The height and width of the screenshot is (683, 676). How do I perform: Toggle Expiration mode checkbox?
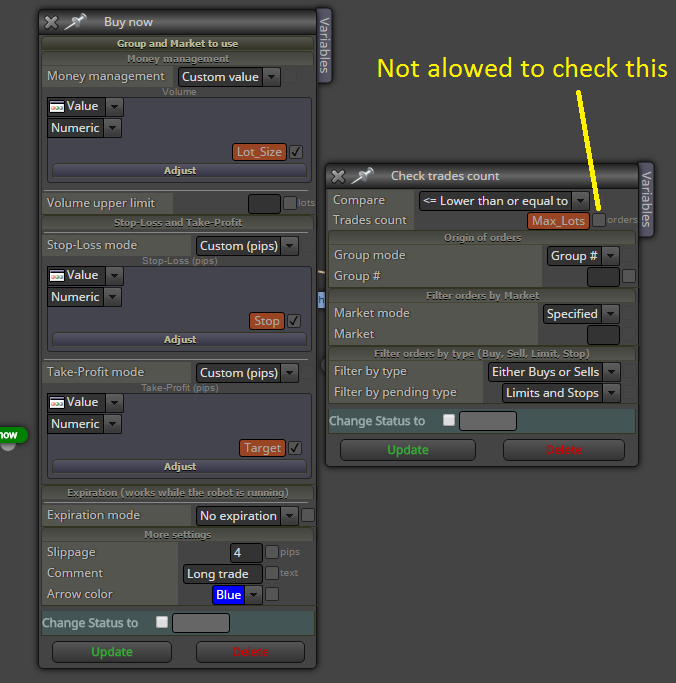click(x=308, y=515)
